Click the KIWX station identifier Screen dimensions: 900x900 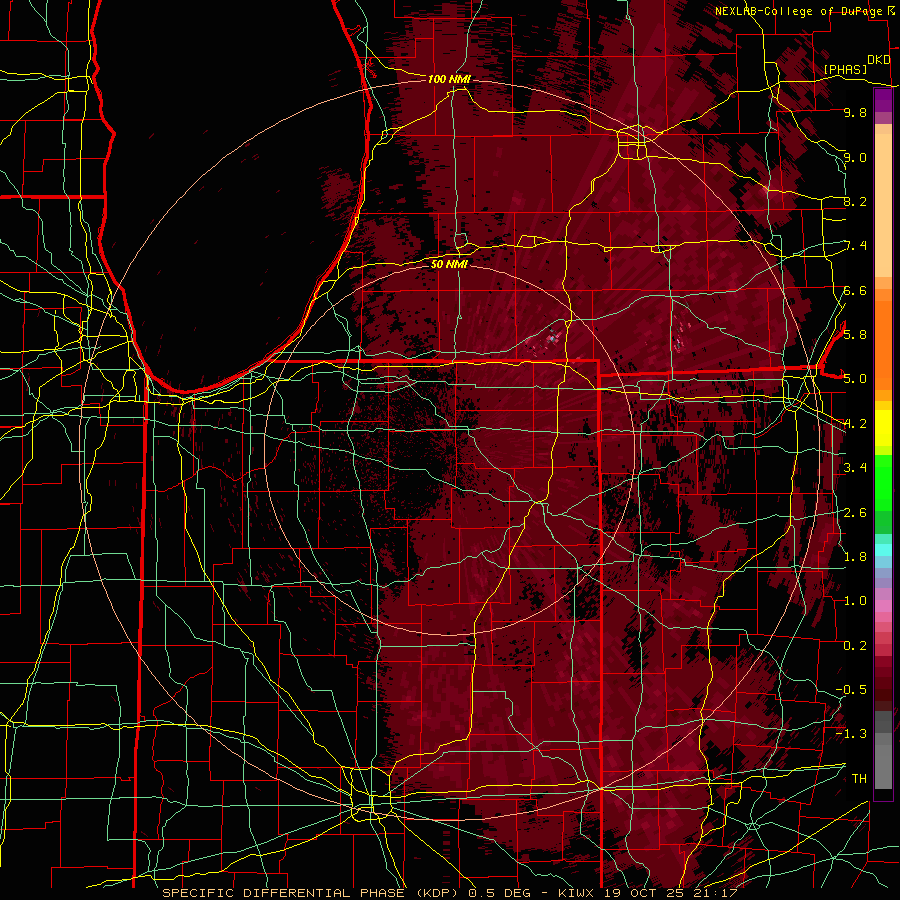click(578, 893)
